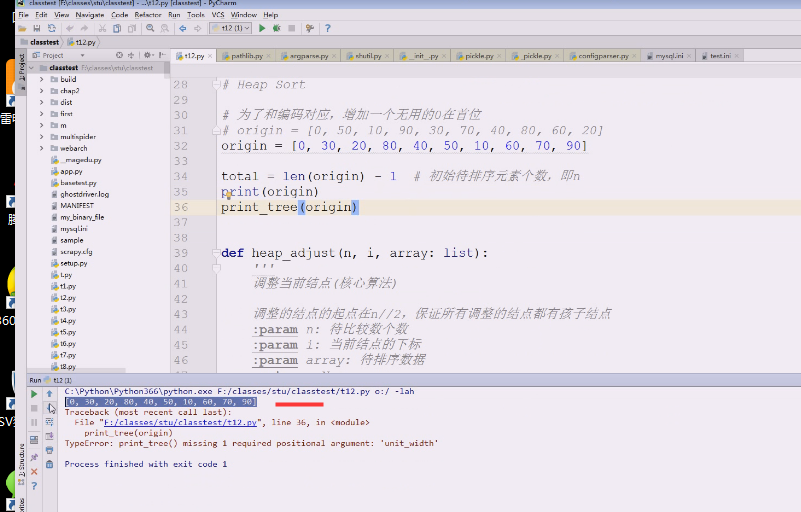Switch to pathlib.py tab

point(246,56)
